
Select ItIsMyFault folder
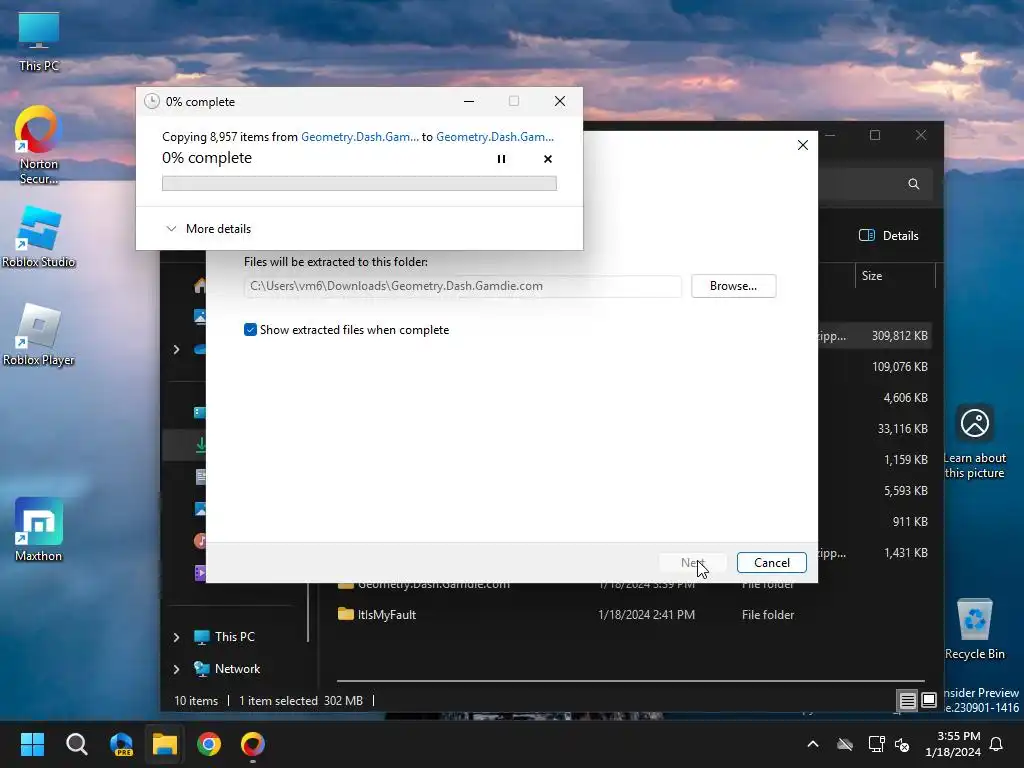[387, 615]
